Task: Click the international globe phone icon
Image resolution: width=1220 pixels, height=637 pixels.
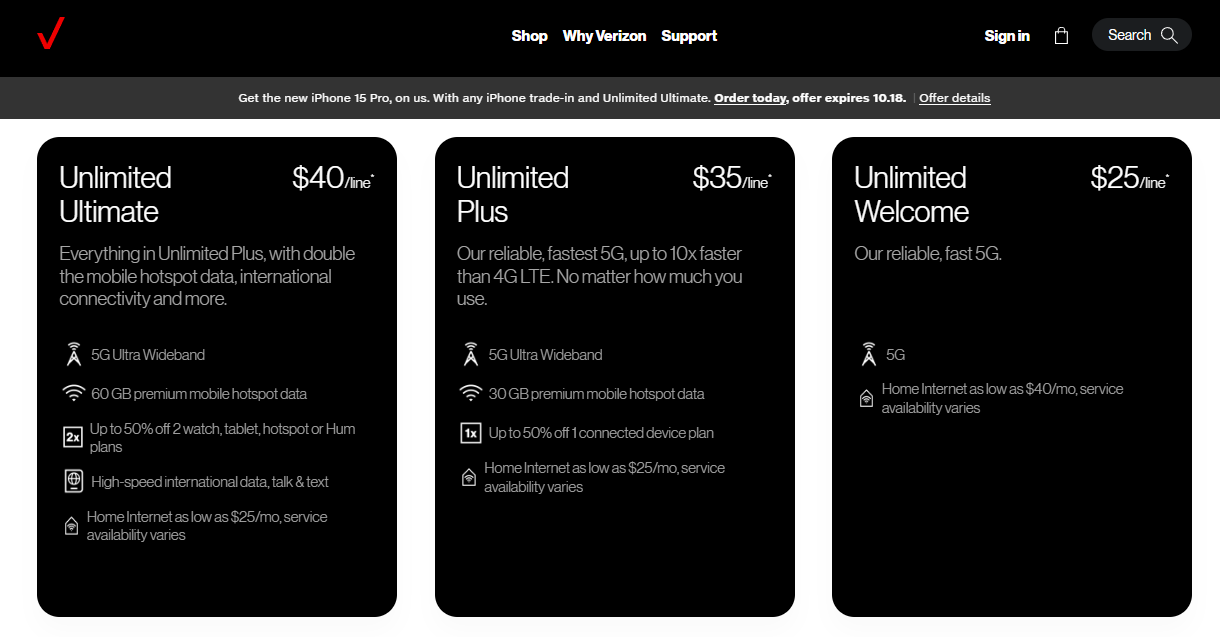Action: (73, 481)
